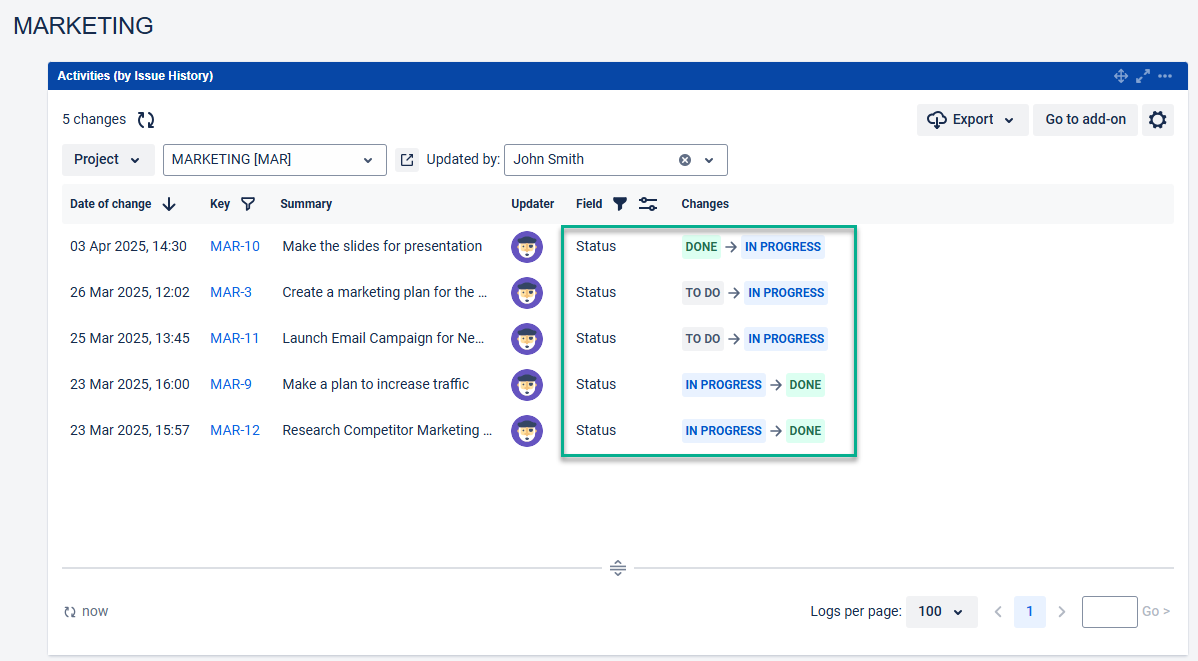
Task: Open issue MAR-12 link
Action: click(235, 431)
